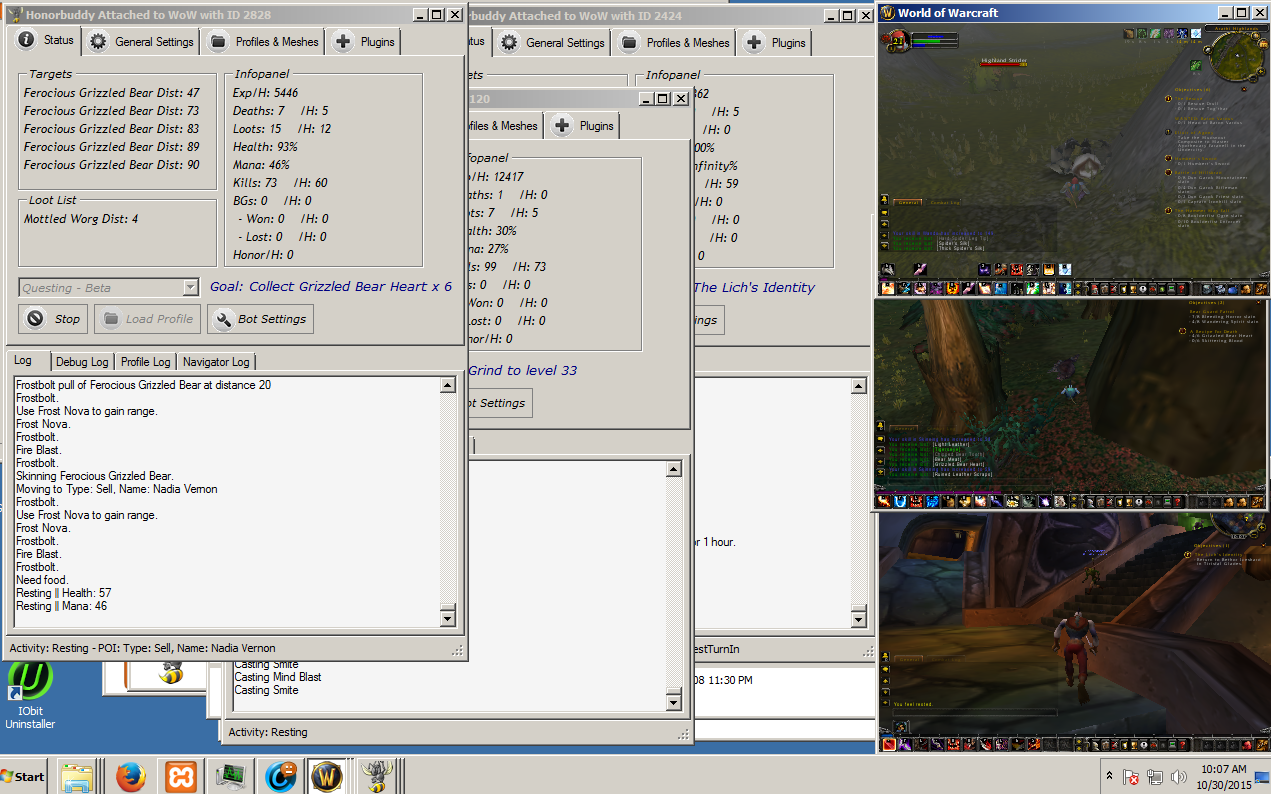Switch to the Debug Log tab
This screenshot has width=1271, height=794.
82,361
